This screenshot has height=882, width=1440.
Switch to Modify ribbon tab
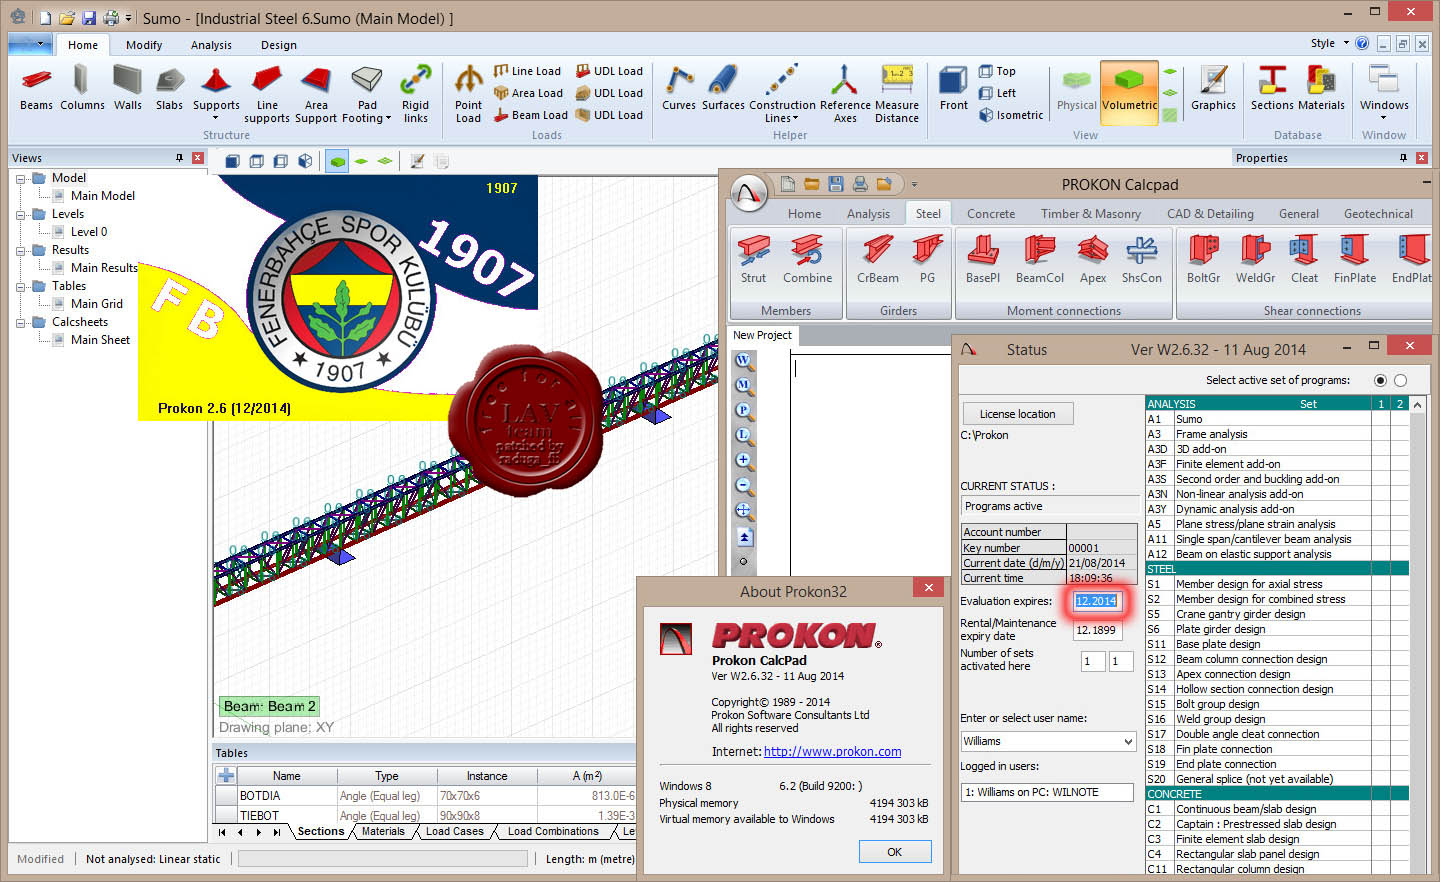(x=144, y=45)
